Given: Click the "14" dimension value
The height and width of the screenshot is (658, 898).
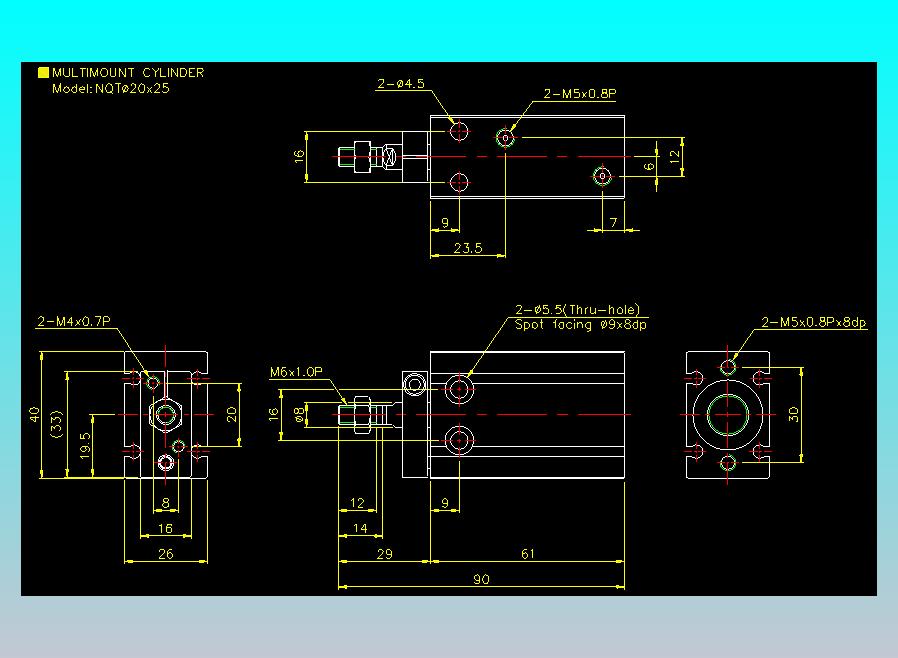Looking at the screenshot, I should [360, 528].
